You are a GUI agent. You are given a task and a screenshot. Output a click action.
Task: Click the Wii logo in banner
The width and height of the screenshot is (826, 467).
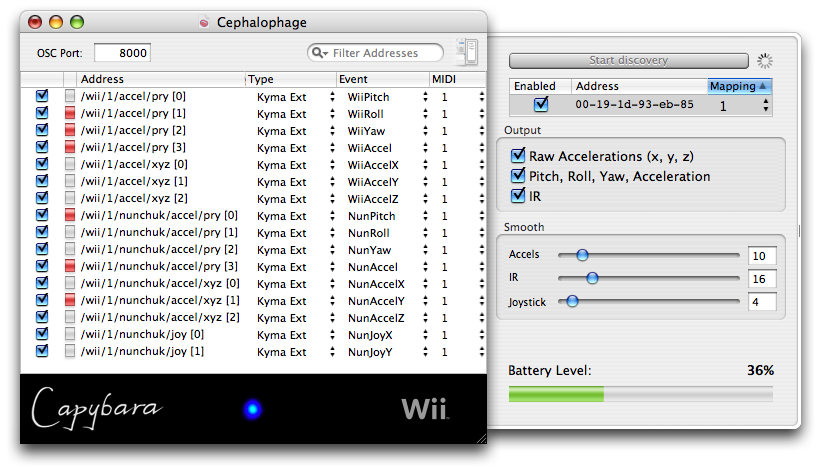425,409
